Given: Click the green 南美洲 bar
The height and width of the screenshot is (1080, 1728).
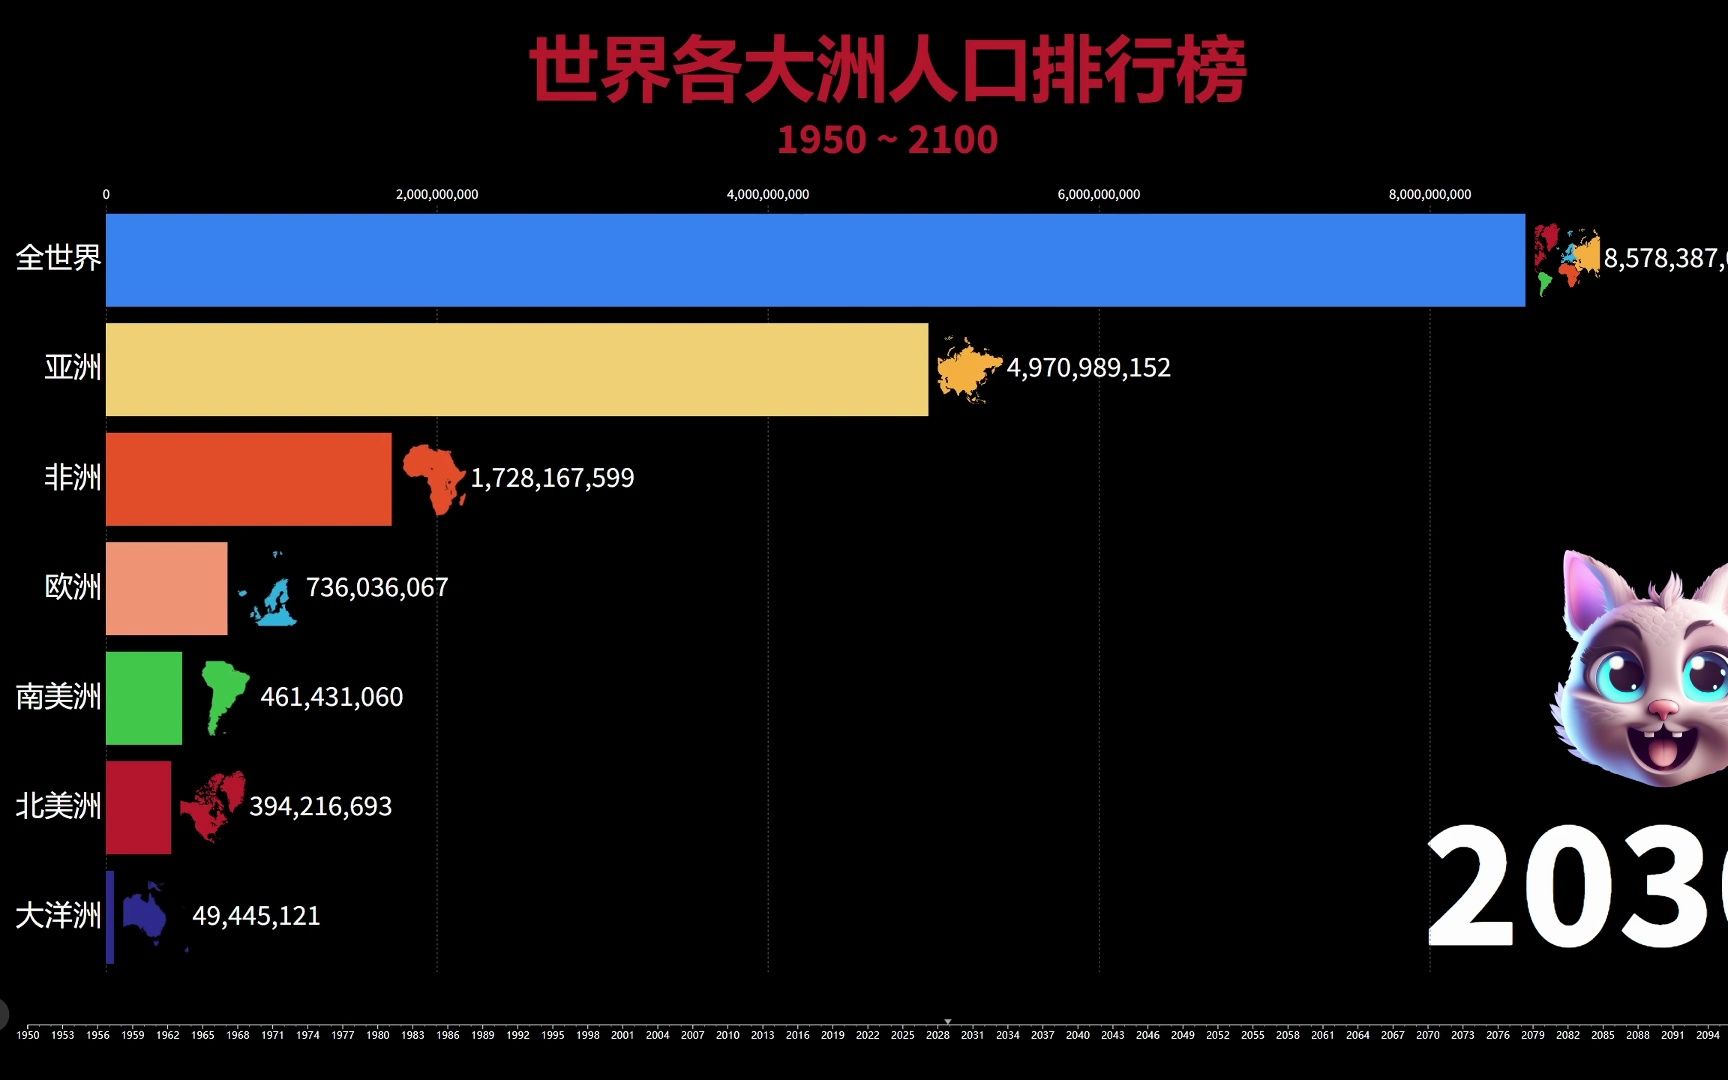Looking at the screenshot, I should [144, 698].
